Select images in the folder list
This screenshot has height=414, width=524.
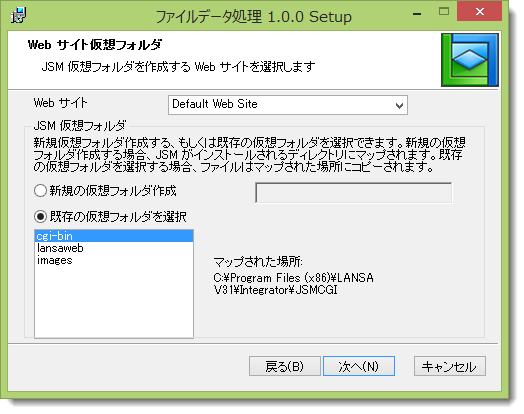click(114, 260)
